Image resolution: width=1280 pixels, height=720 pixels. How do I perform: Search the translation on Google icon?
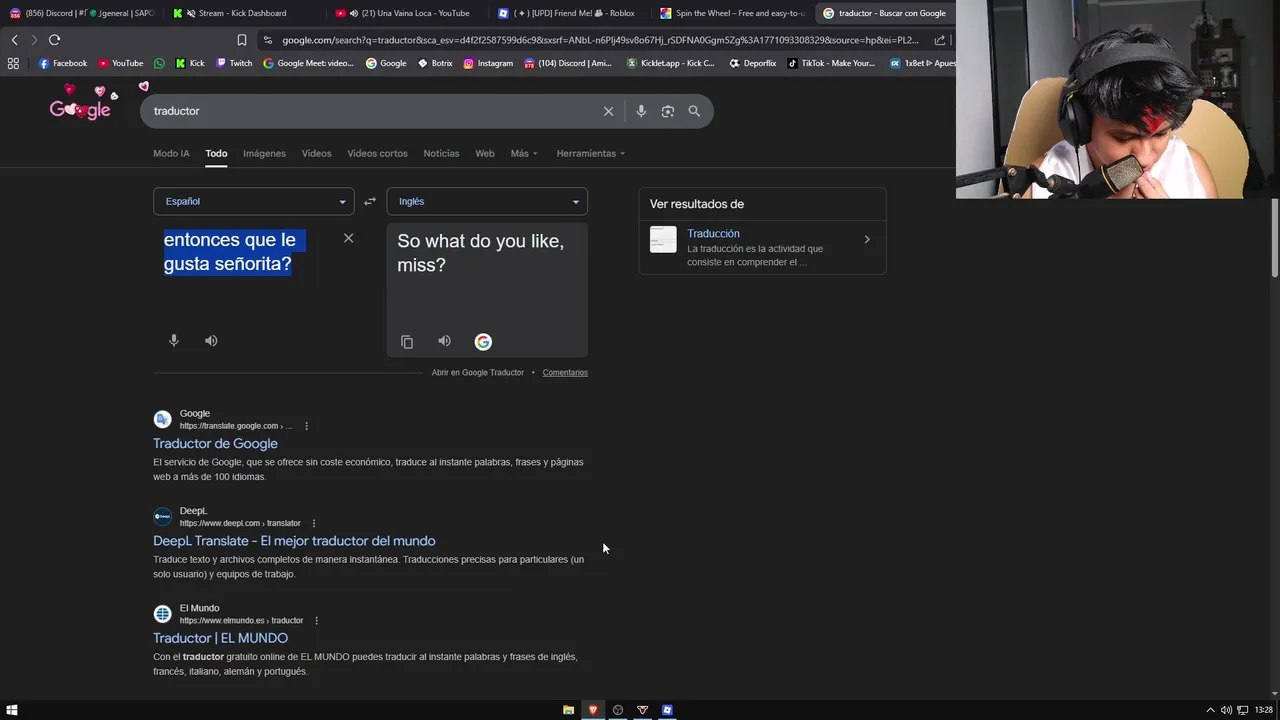[x=483, y=342]
